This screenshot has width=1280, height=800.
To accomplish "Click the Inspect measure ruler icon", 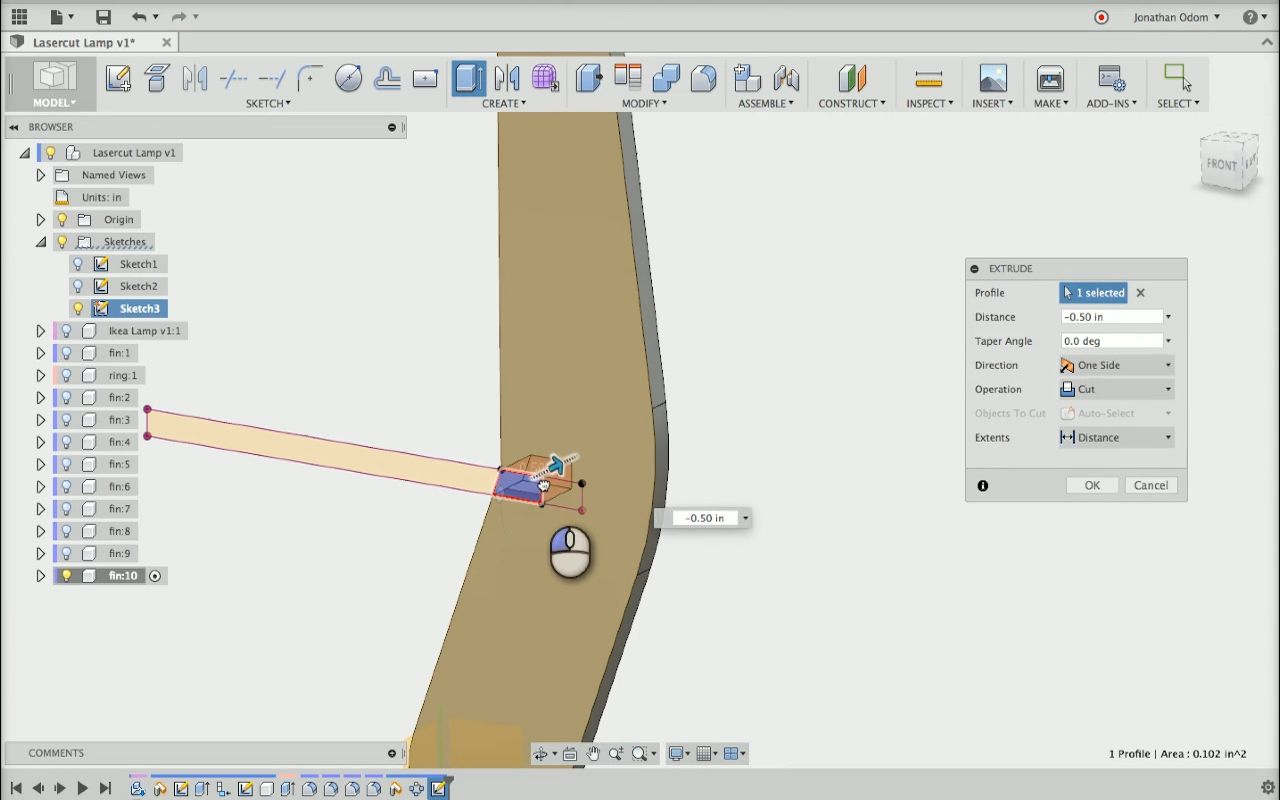I will tap(929, 78).
